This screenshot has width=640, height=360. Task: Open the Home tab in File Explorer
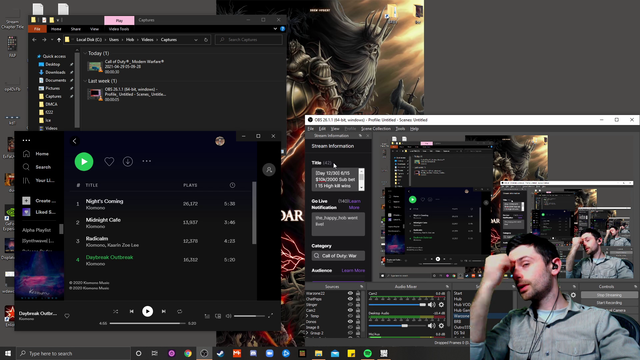pyautogui.click(x=56, y=29)
